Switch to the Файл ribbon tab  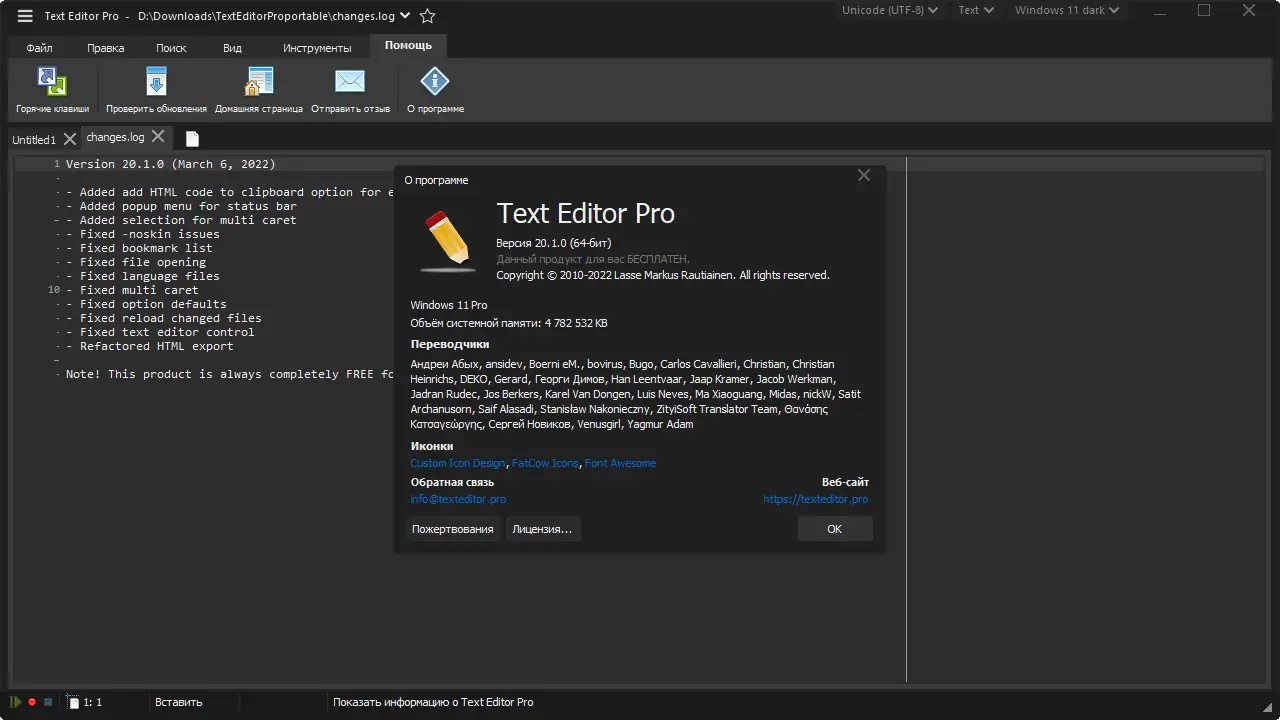[x=40, y=48]
